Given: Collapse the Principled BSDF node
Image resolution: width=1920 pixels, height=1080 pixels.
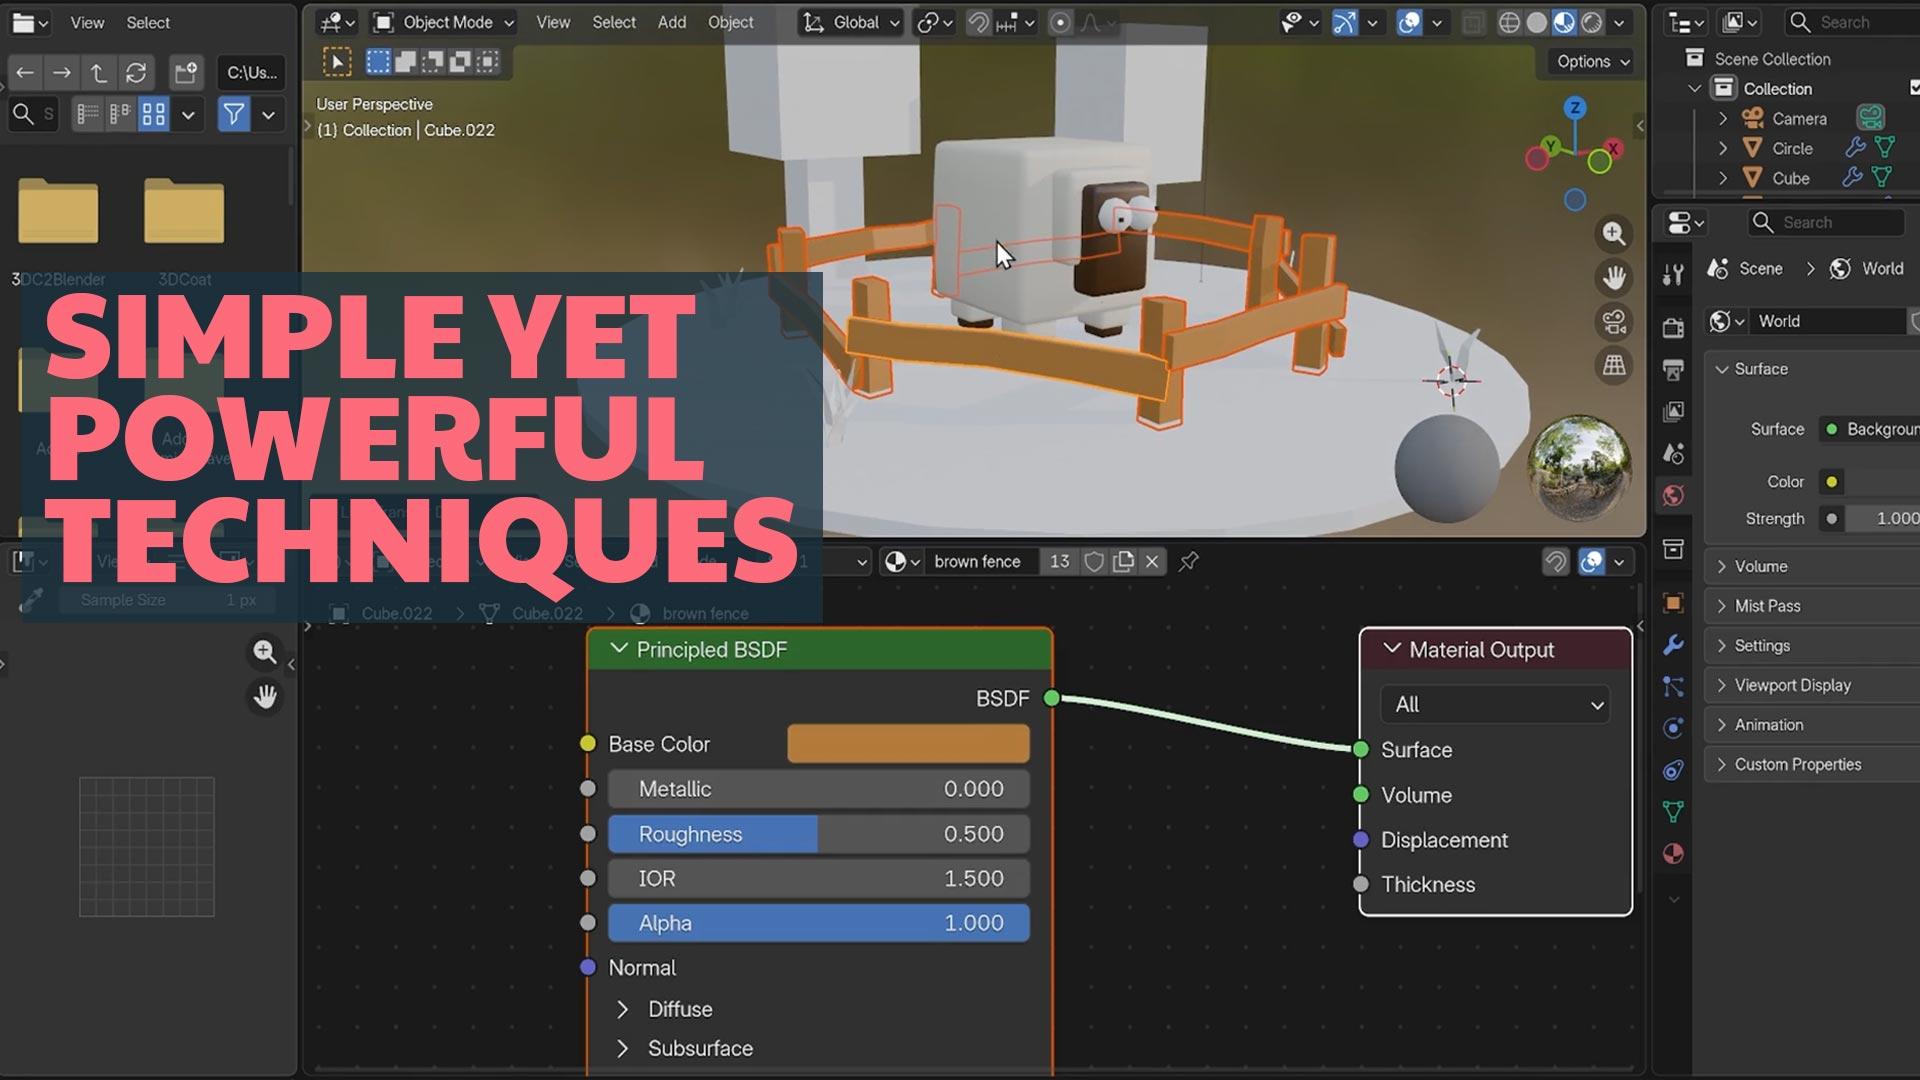Looking at the screenshot, I should point(619,649).
